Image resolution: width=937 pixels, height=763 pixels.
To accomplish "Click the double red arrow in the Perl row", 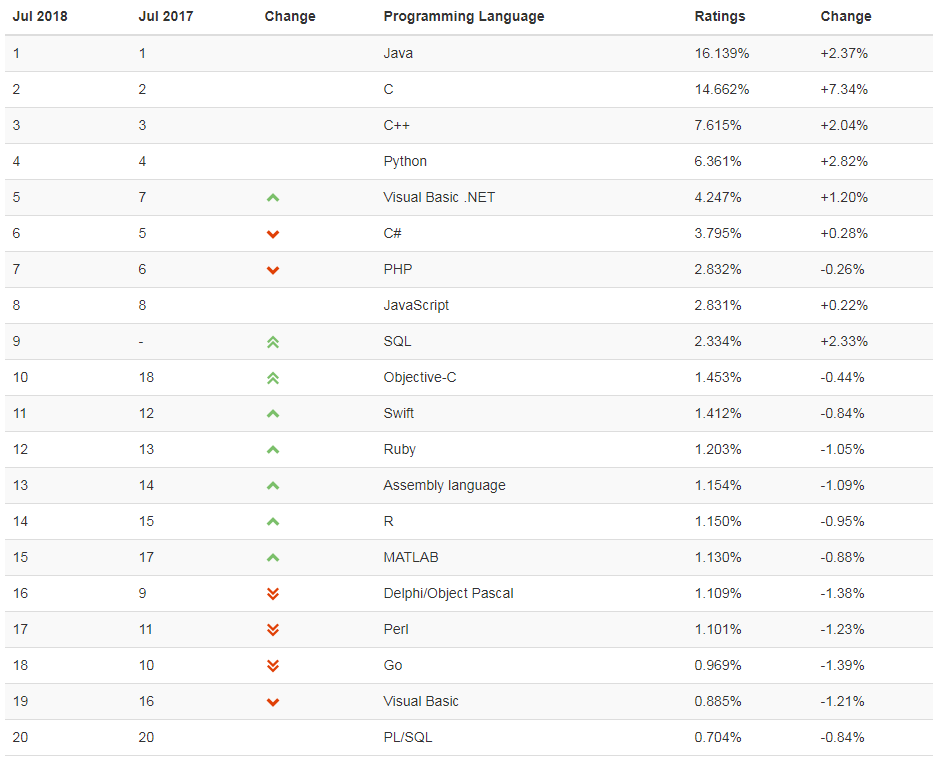I will (273, 629).
